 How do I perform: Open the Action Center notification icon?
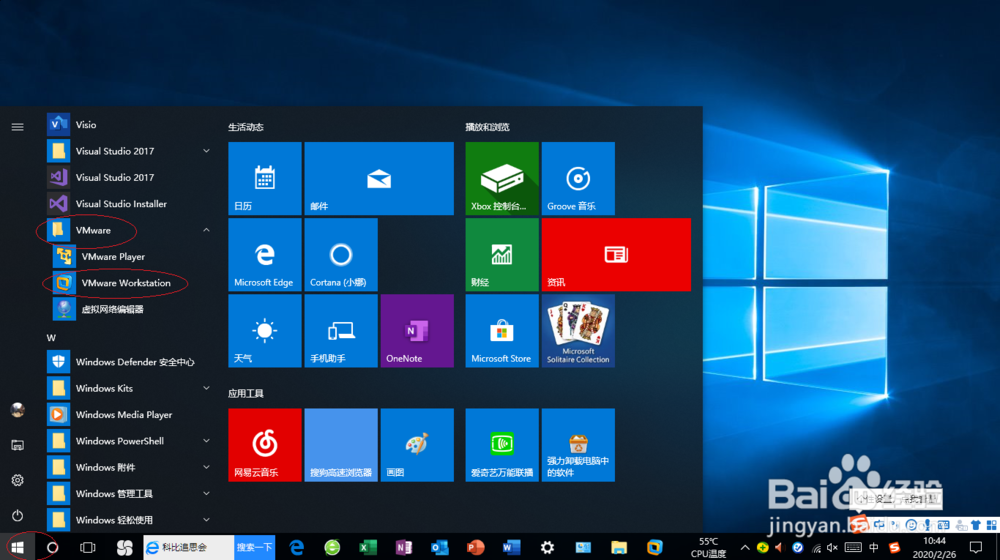point(975,547)
